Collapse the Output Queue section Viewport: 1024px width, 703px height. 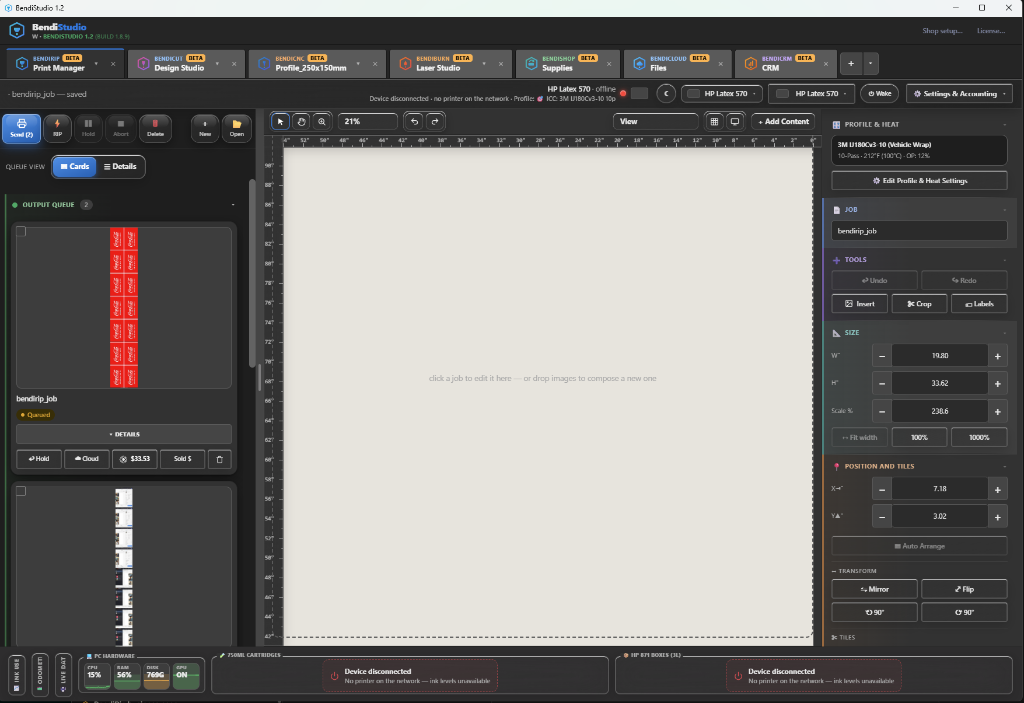[x=232, y=205]
